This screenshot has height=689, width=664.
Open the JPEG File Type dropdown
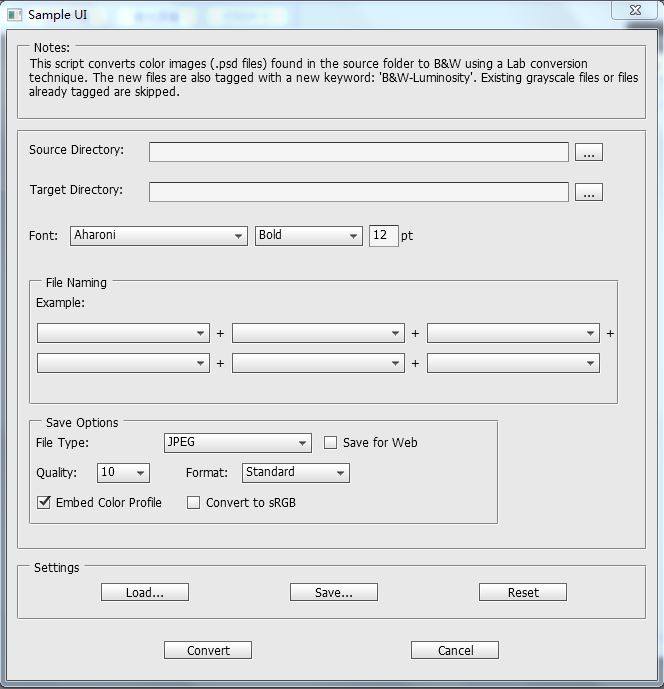[x=238, y=443]
